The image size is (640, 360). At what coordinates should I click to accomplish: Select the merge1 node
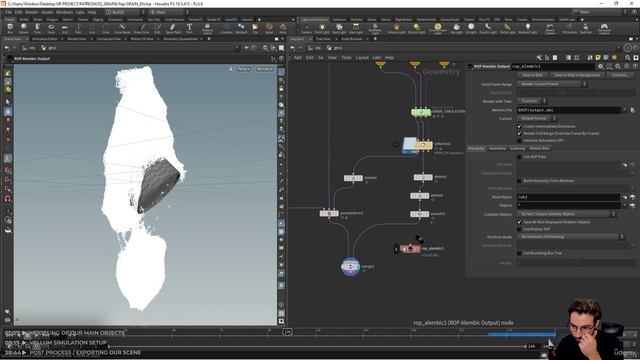(350, 267)
